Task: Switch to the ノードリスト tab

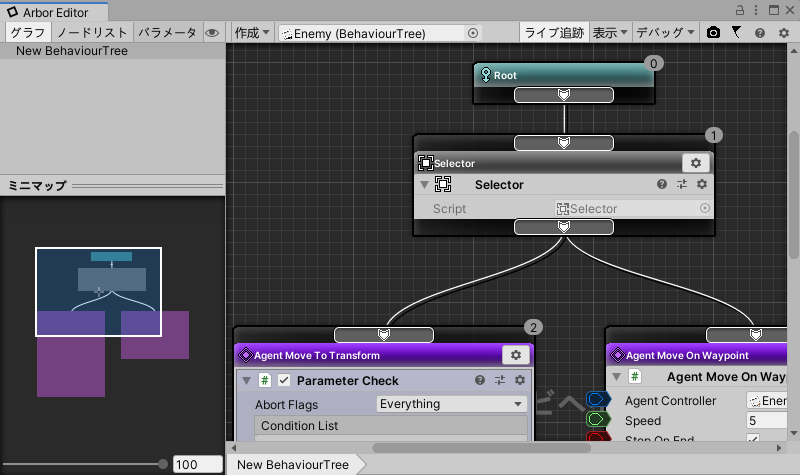Action: point(91,33)
